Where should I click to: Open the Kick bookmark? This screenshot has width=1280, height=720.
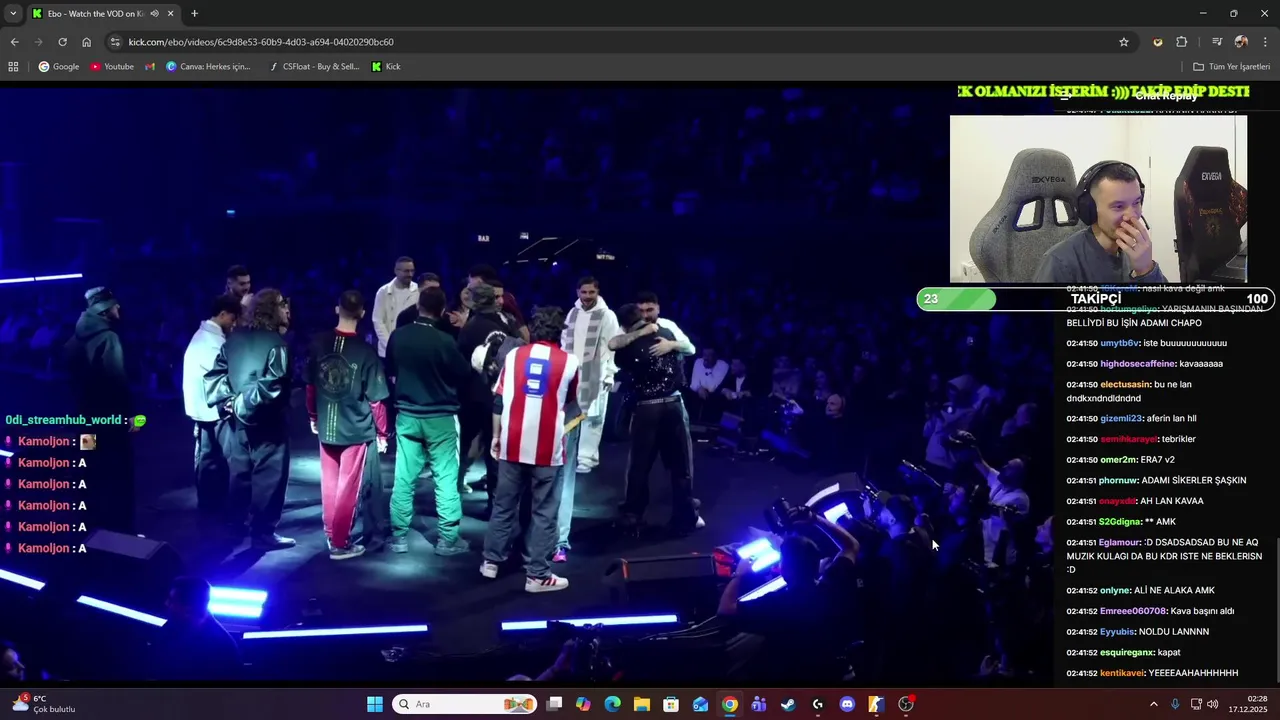[386, 67]
